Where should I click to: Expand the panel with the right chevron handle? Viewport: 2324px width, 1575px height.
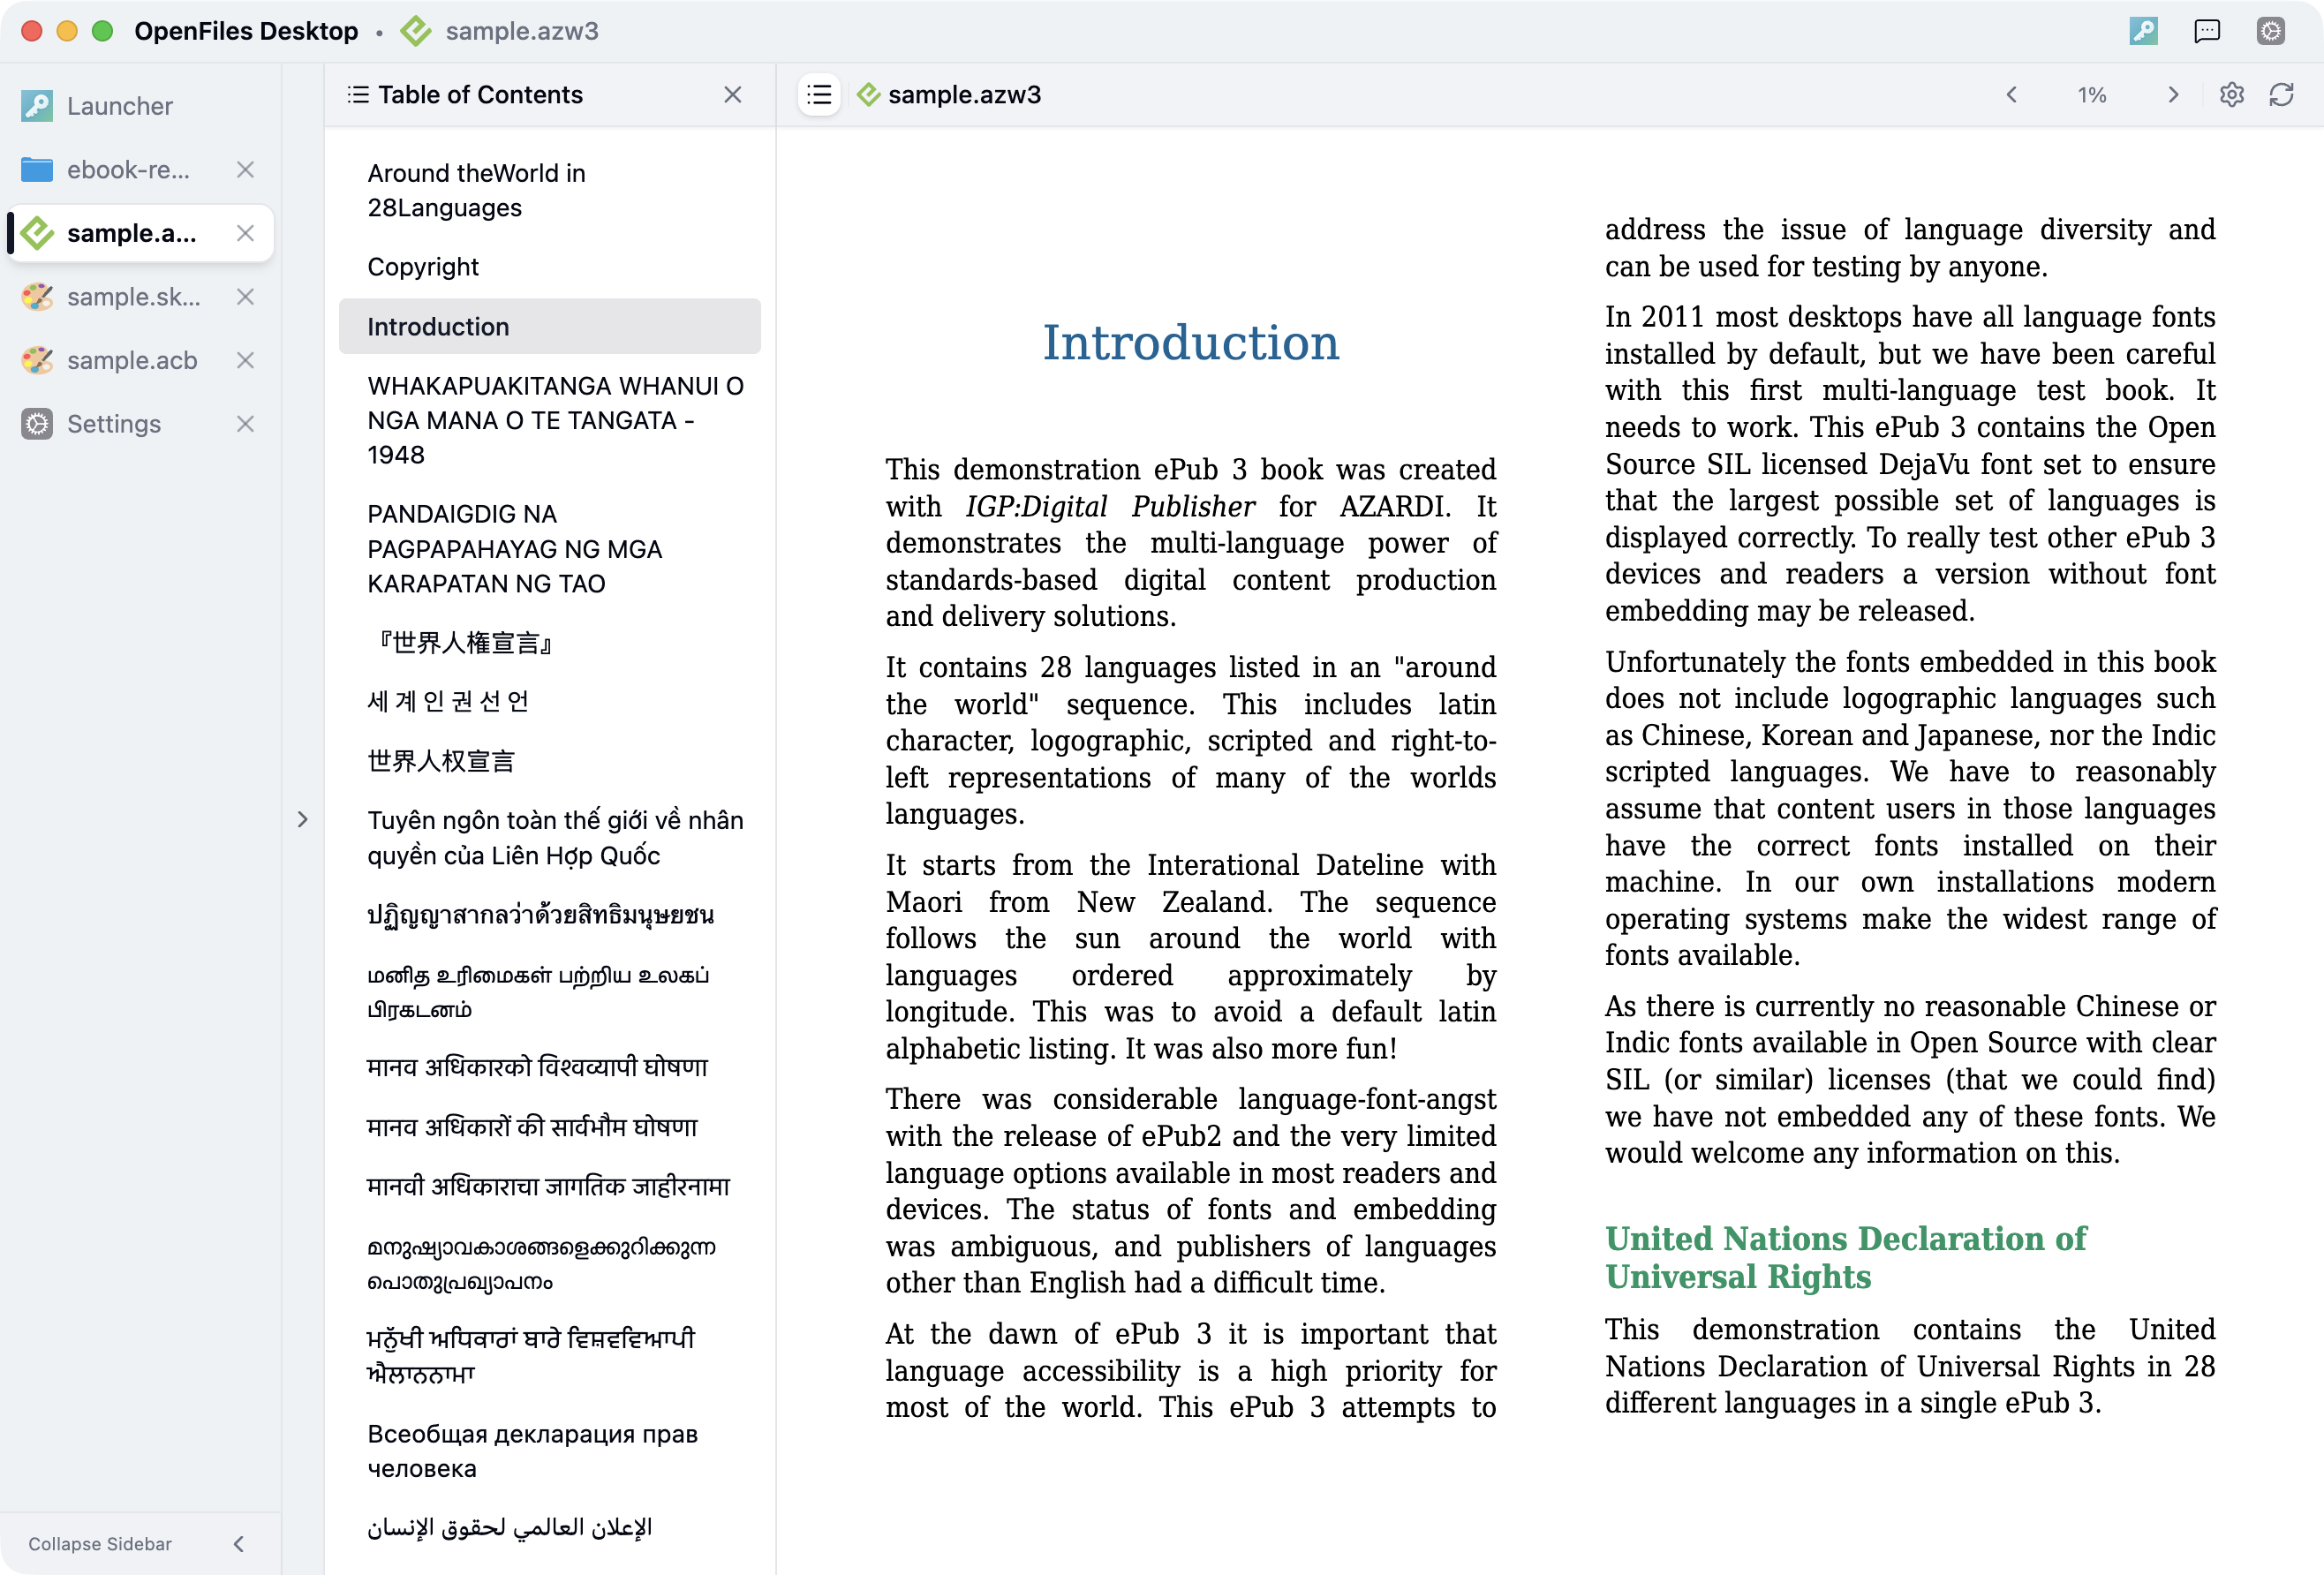pyautogui.click(x=303, y=820)
